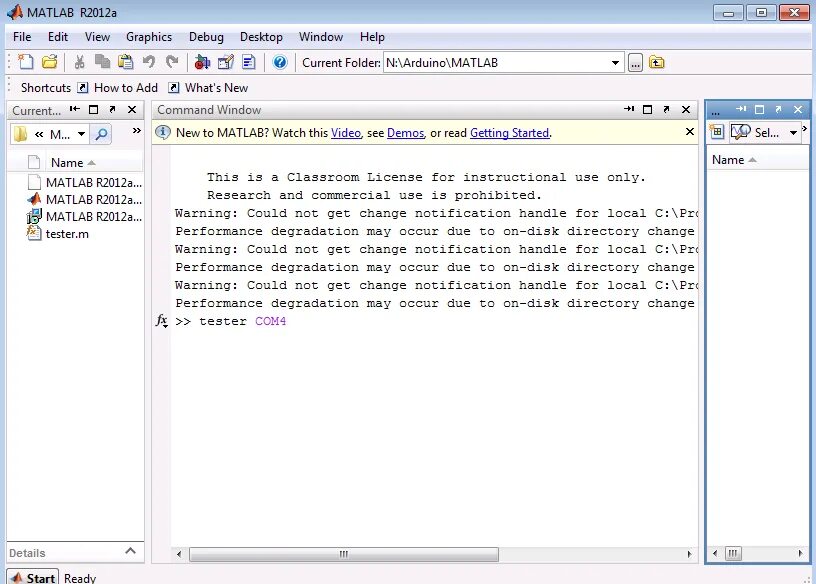Maximize the Command Window panel
Image resolution: width=816 pixels, height=584 pixels.
click(x=647, y=109)
